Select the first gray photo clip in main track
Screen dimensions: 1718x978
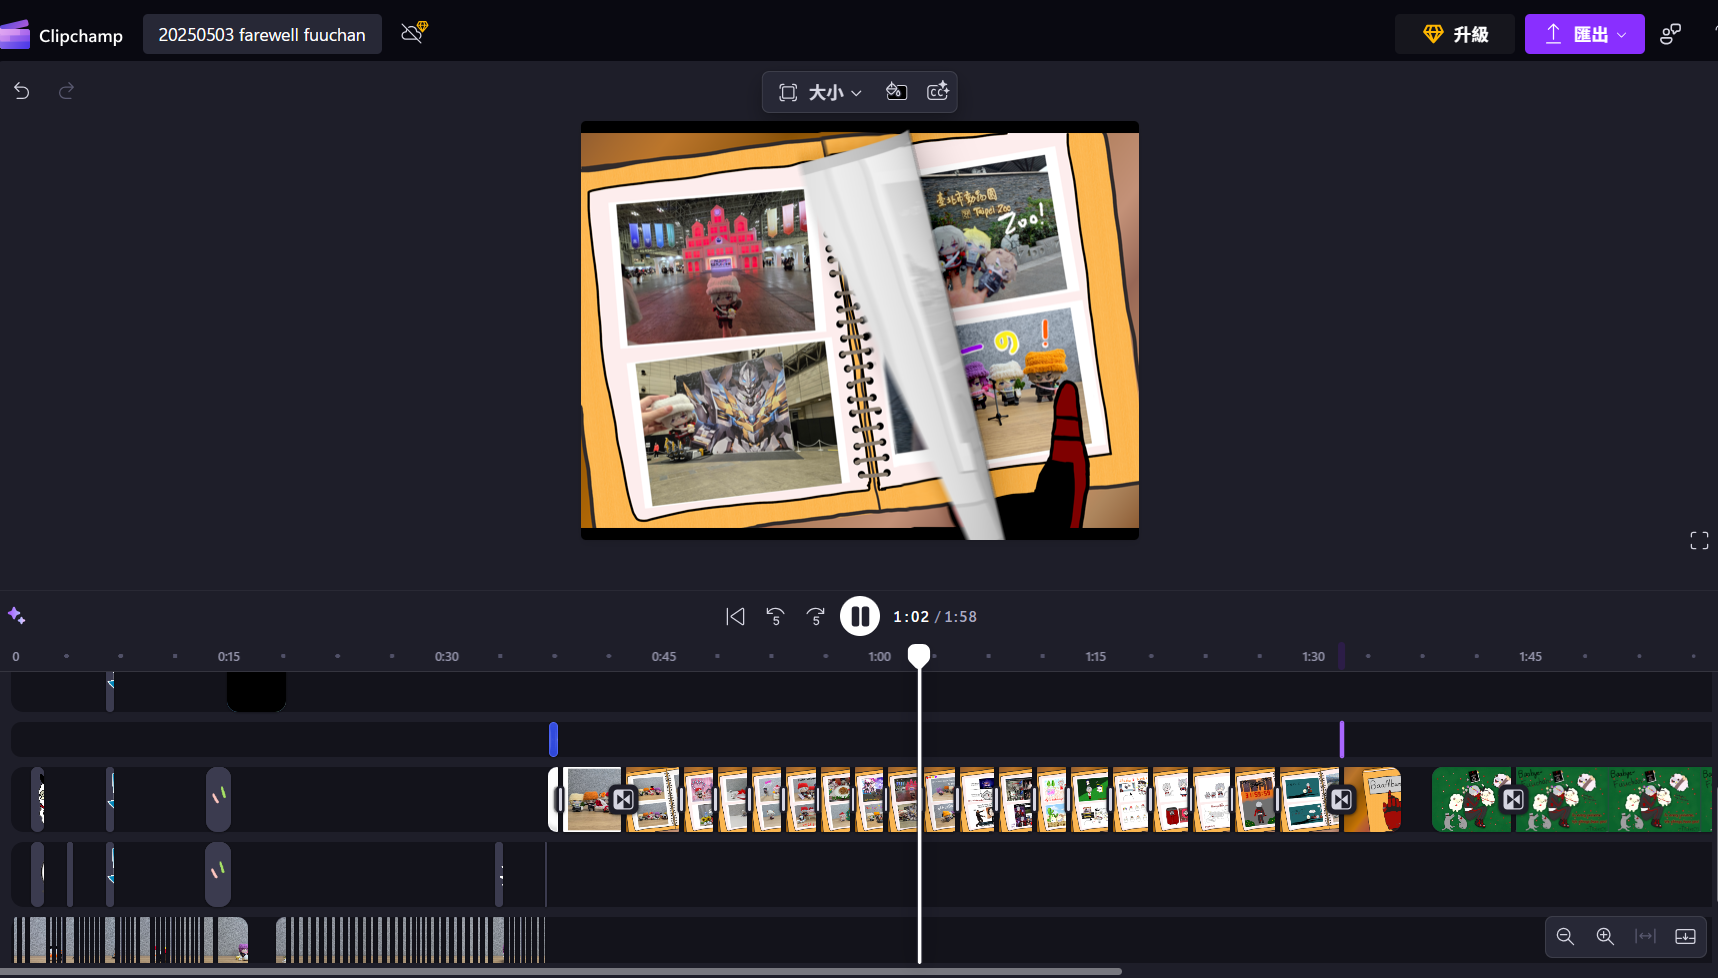[592, 799]
